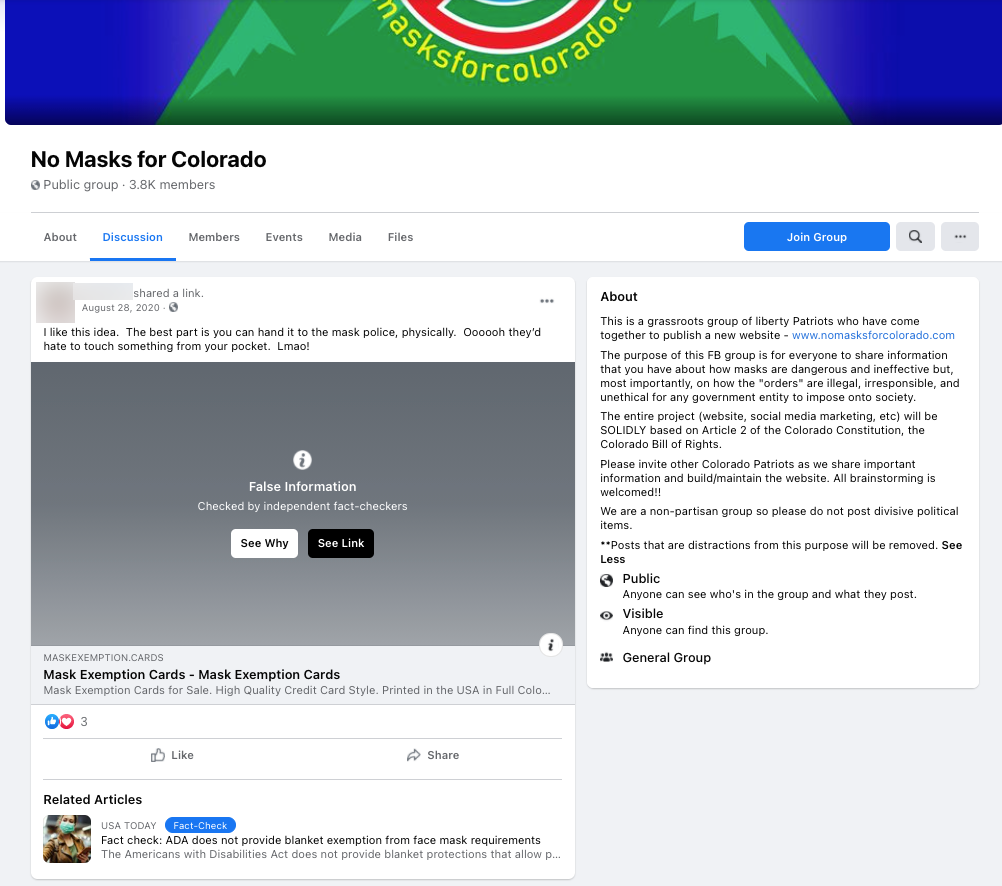Image resolution: width=1002 pixels, height=886 pixels.
Task: Open the Media tab
Action: (345, 237)
